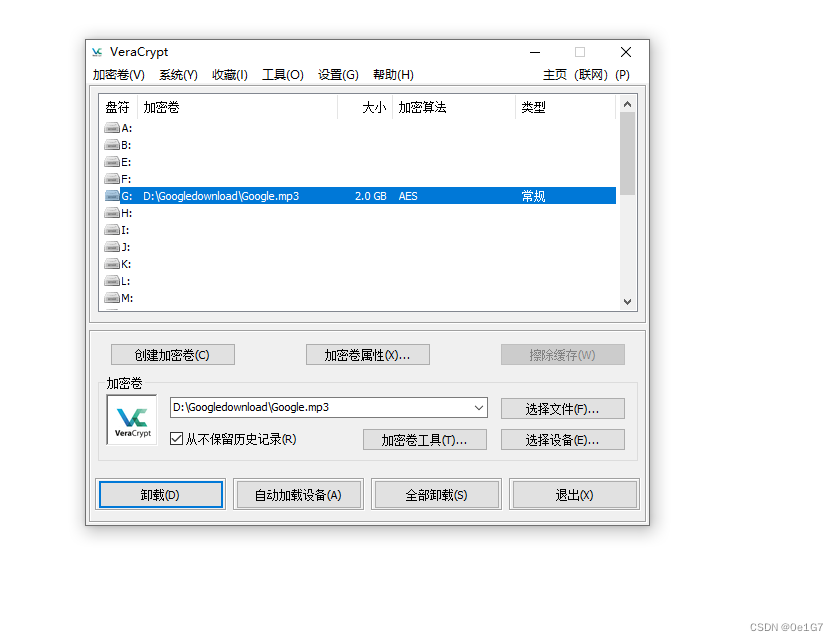Click the 加密卷 column header
The height and width of the screenshot is (641, 838).
[238, 107]
